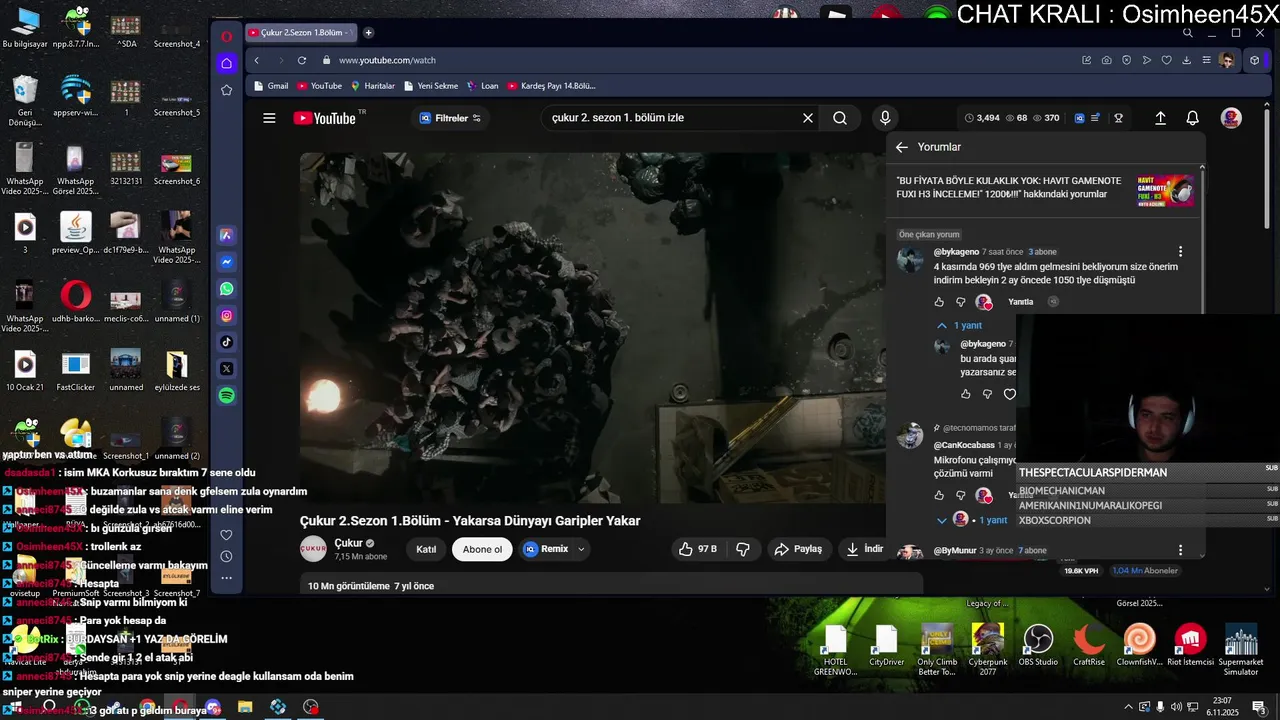Image resolution: width=1280 pixels, height=720 pixels.
Task: Open the YouTube bookmark
Action: (319, 86)
